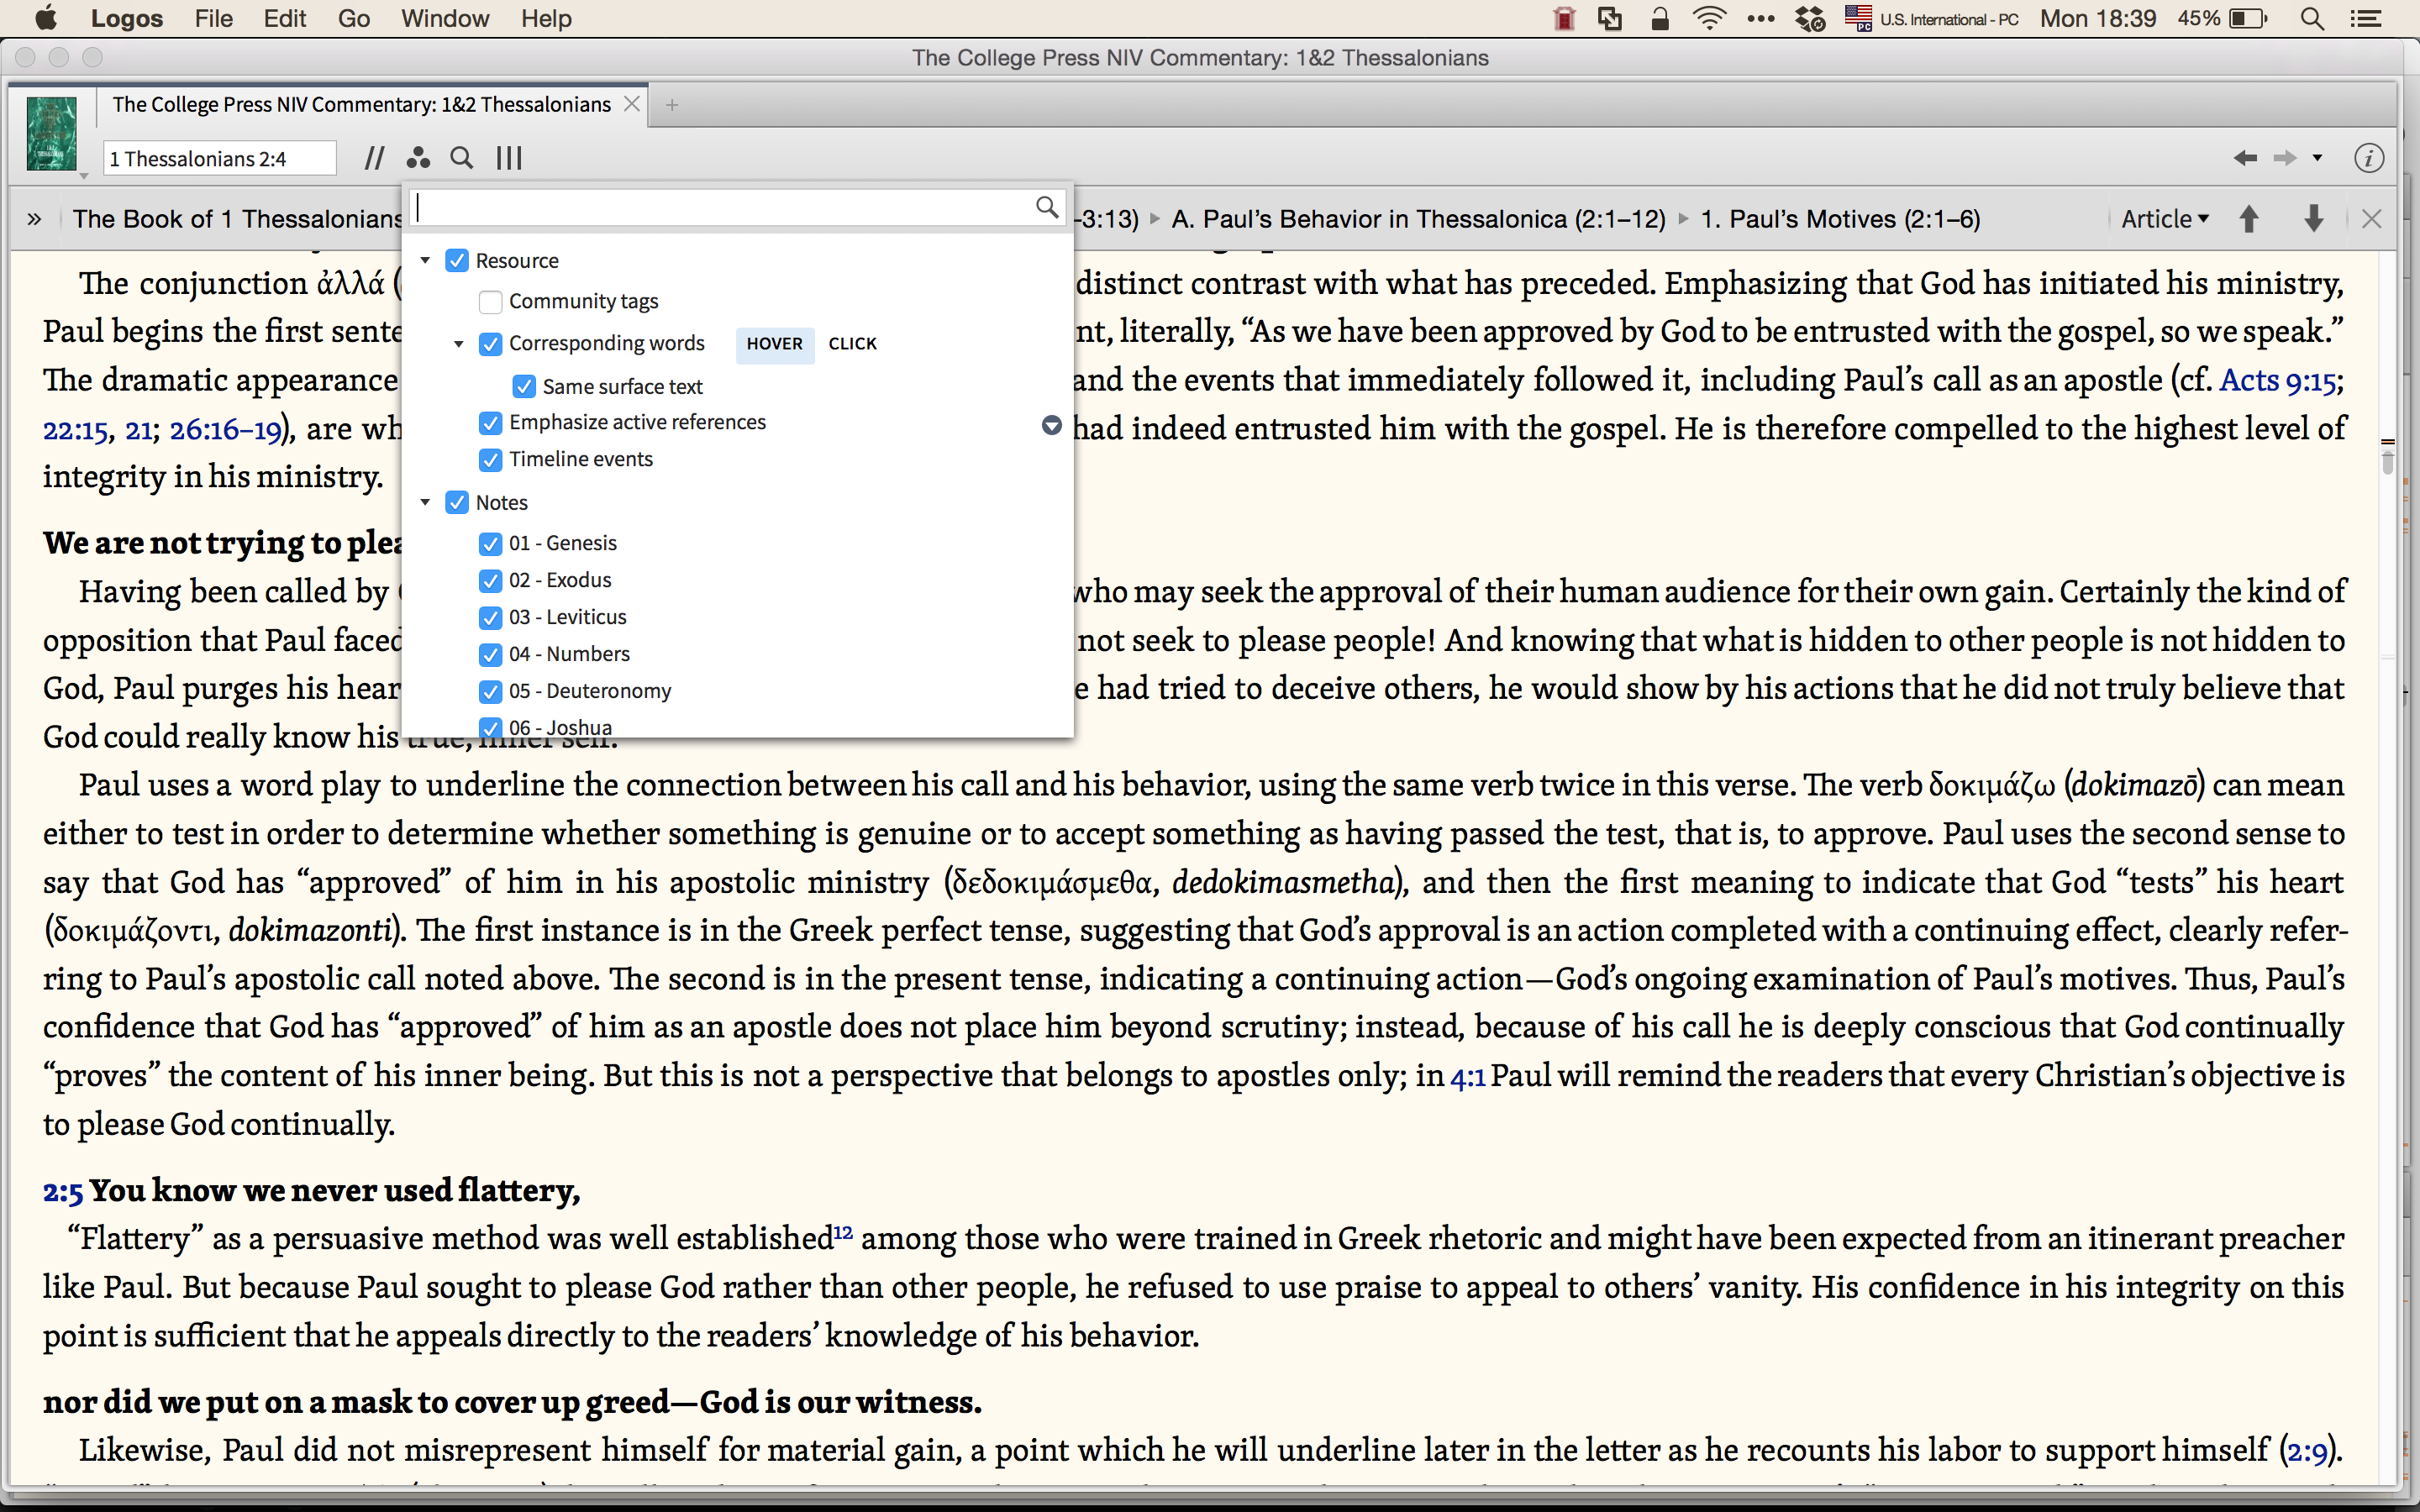Enable the Community tags checkbox
Viewport: 2420px width, 1512px height.
(x=489, y=301)
